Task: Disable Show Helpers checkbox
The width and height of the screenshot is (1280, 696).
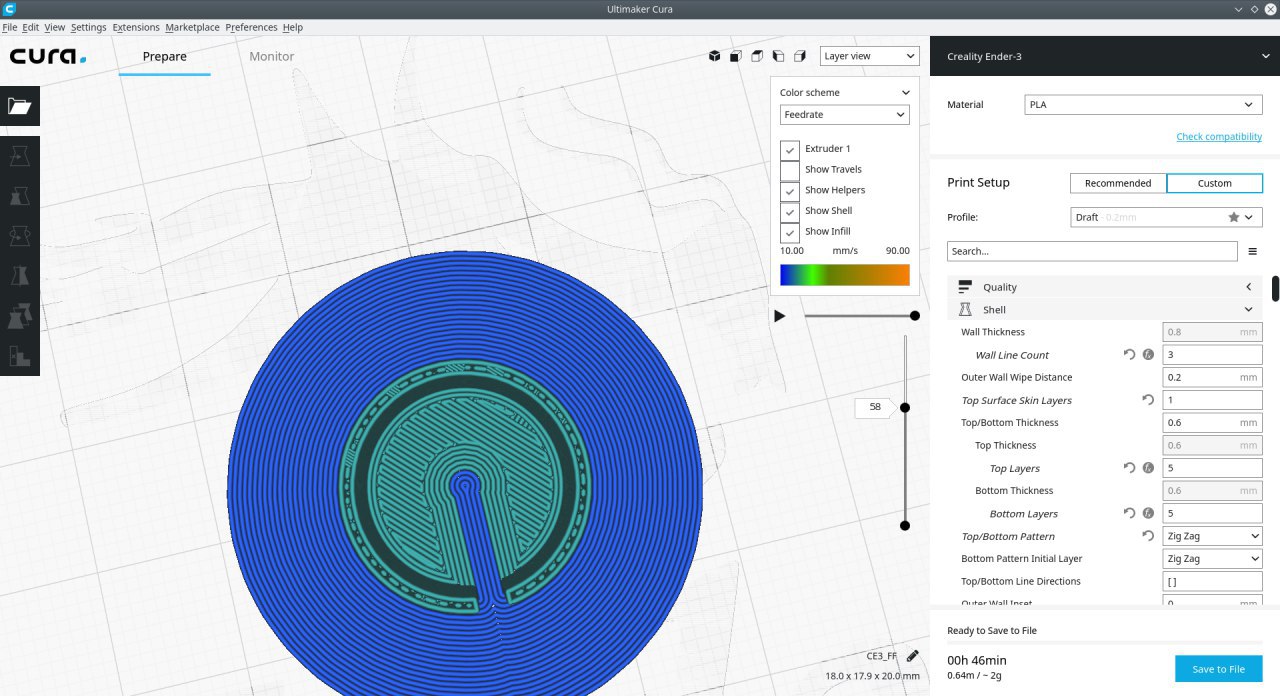Action: pos(790,190)
